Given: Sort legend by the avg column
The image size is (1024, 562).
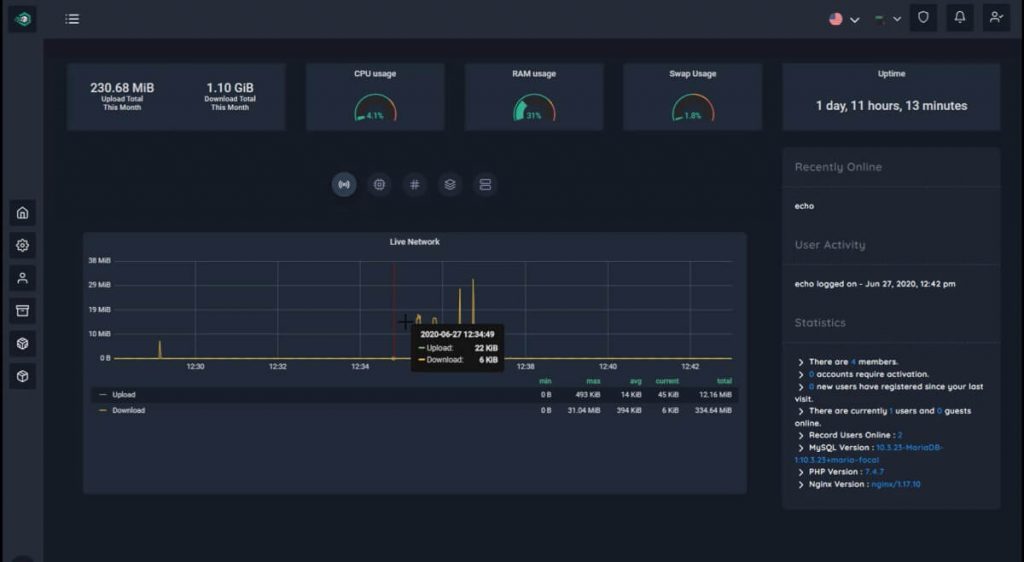Looking at the screenshot, I should (635, 381).
